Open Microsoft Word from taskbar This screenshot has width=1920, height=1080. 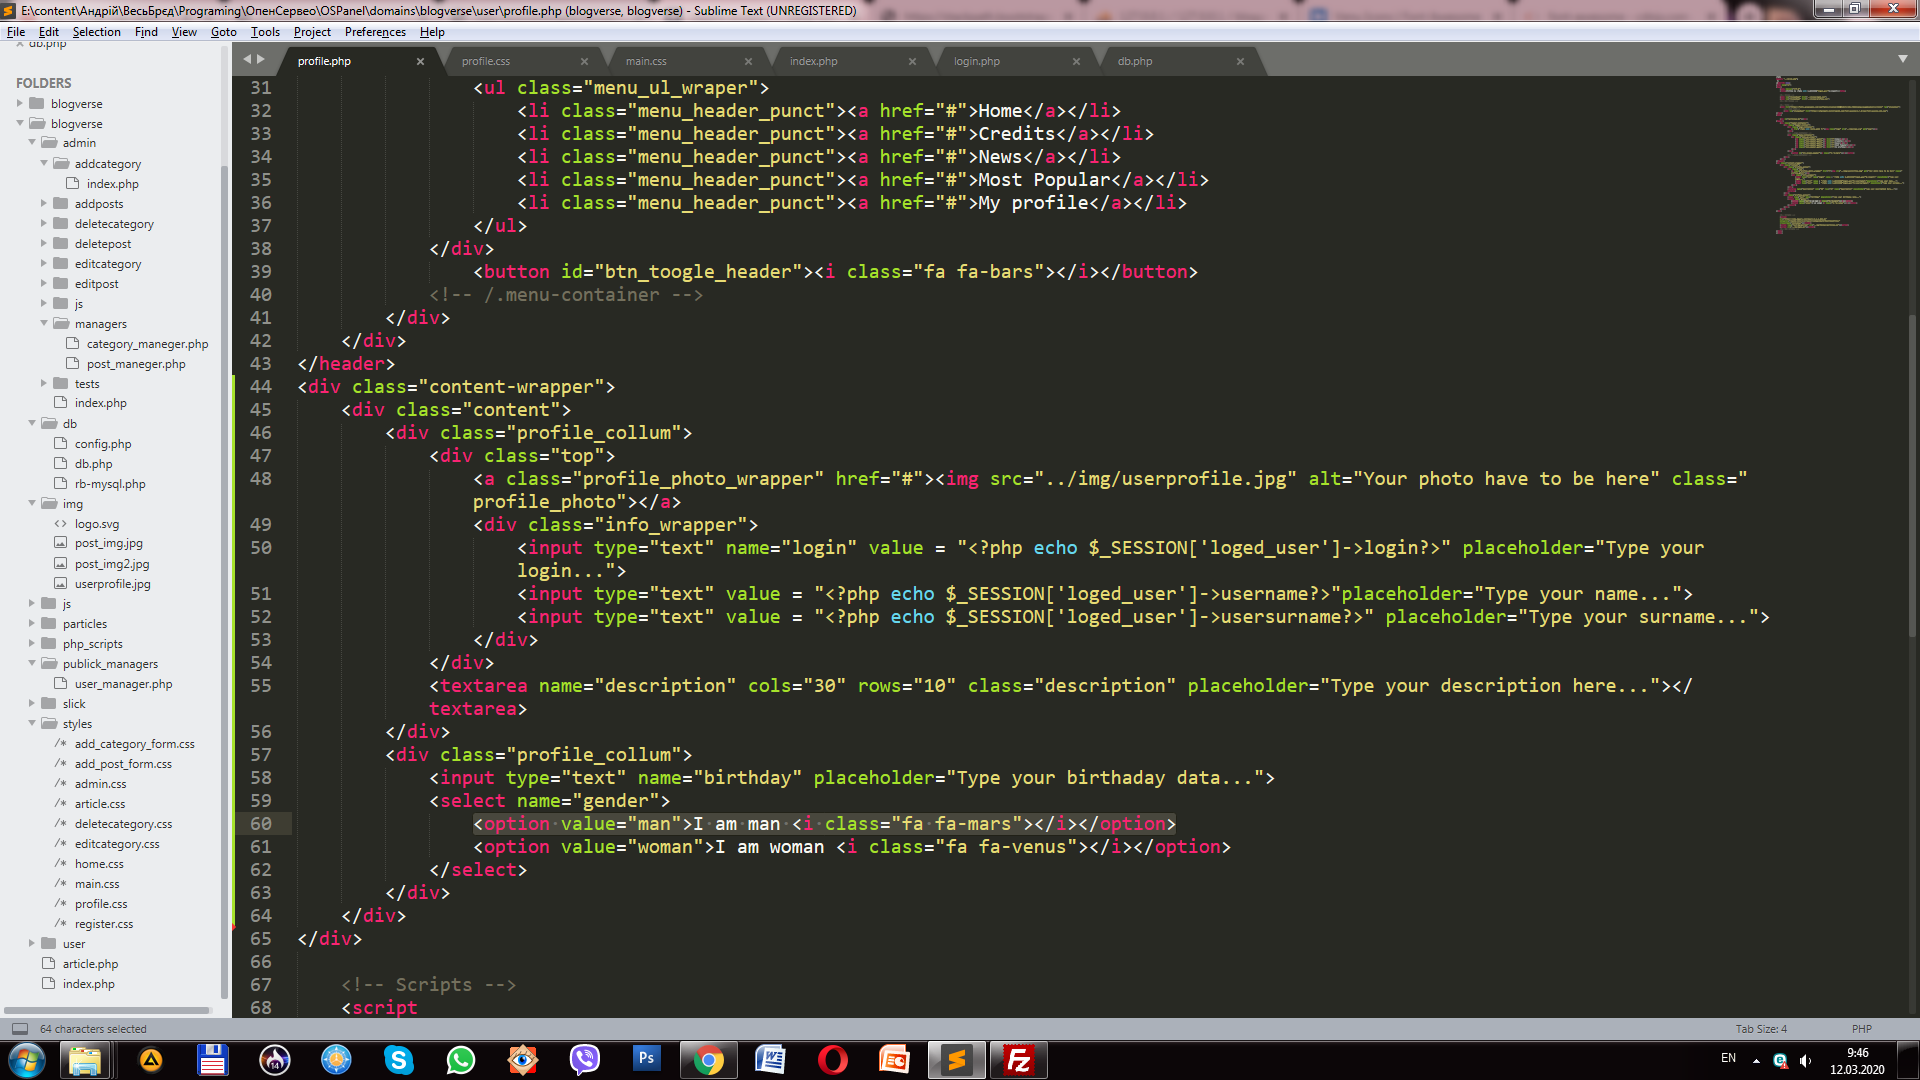pos(770,1060)
